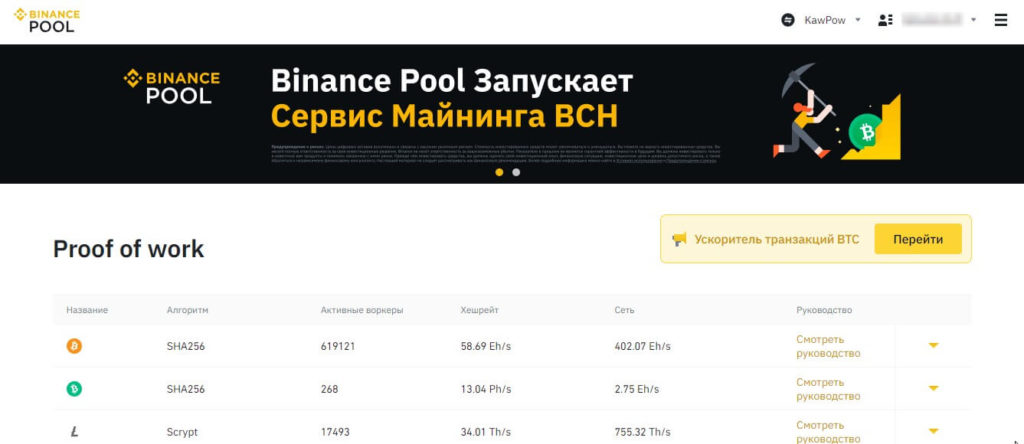Expand the Bitcoin Cash row
The width and height of the screenshot is (1024, 444).
(933, 389)
